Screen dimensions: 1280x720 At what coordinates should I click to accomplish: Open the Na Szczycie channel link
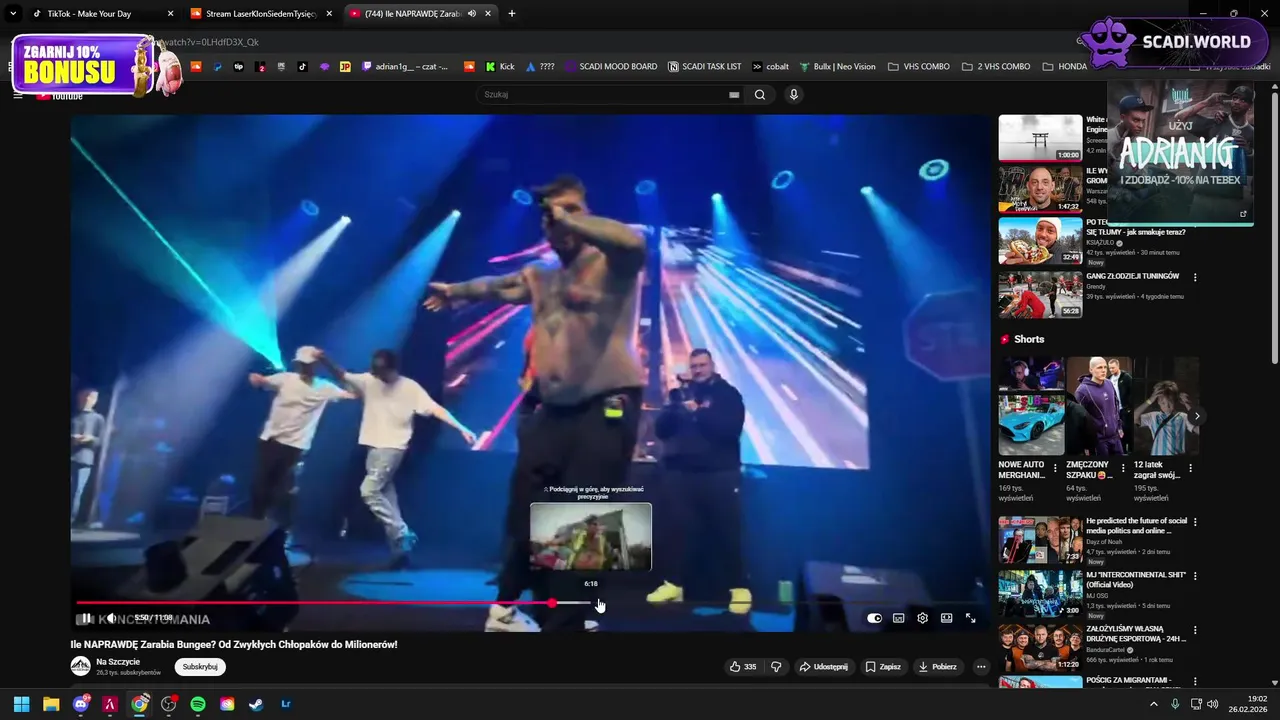pyautogui.click(x=118, y=662)
